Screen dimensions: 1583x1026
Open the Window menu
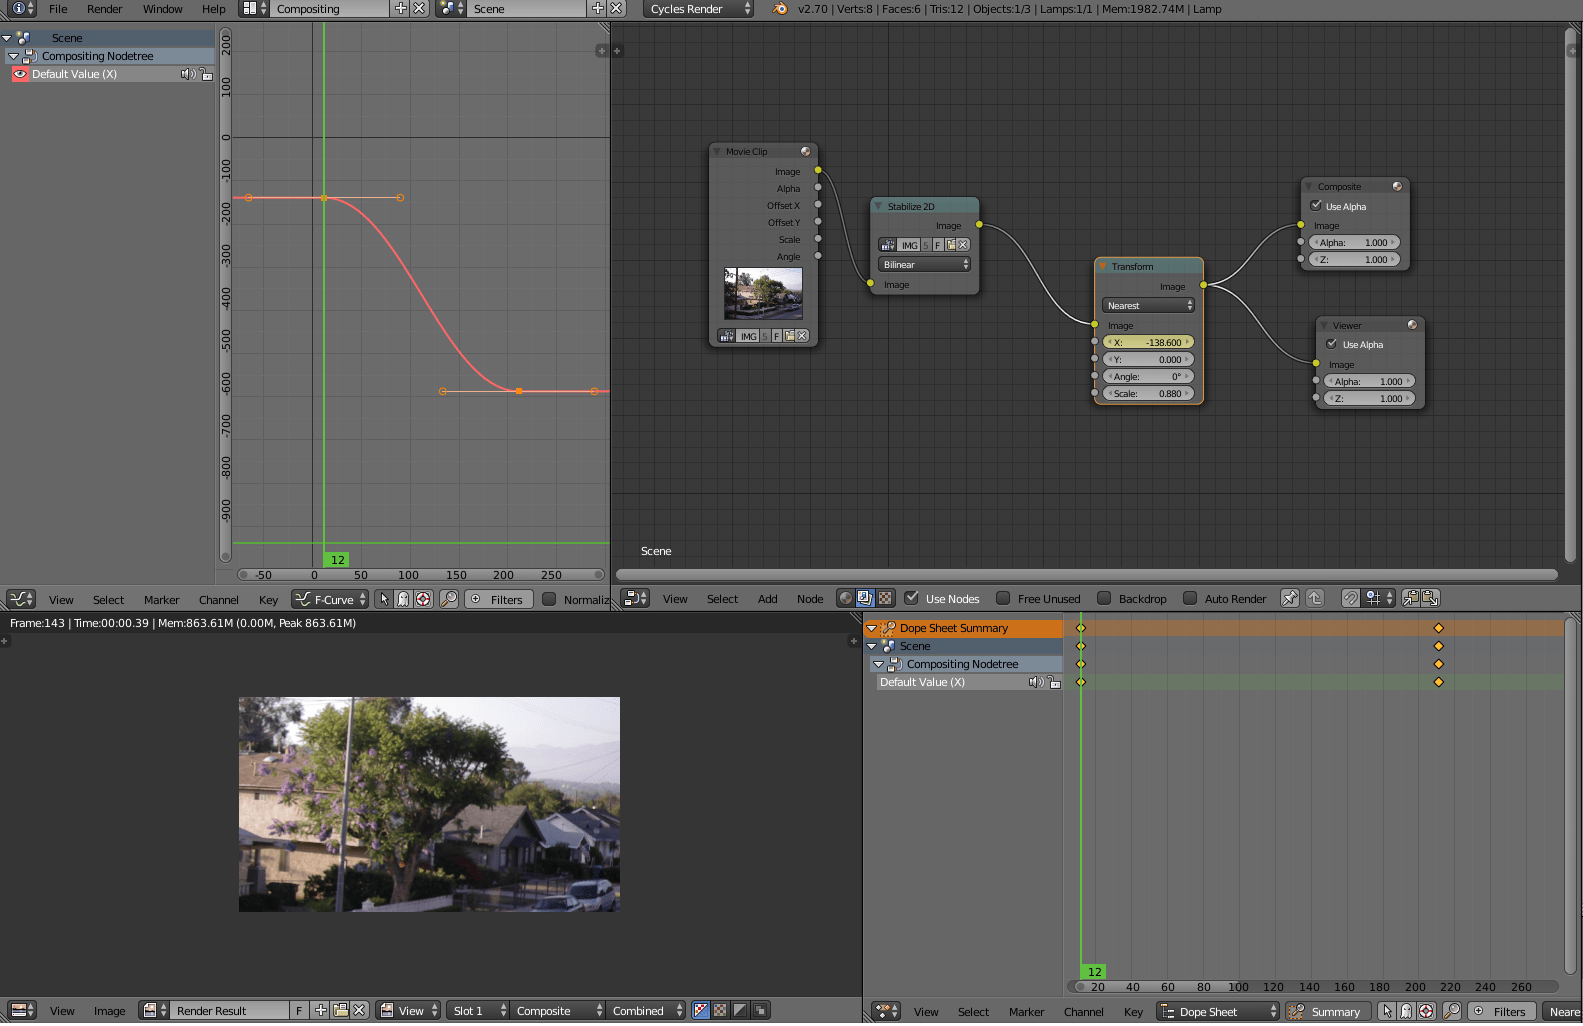point(162,9)
